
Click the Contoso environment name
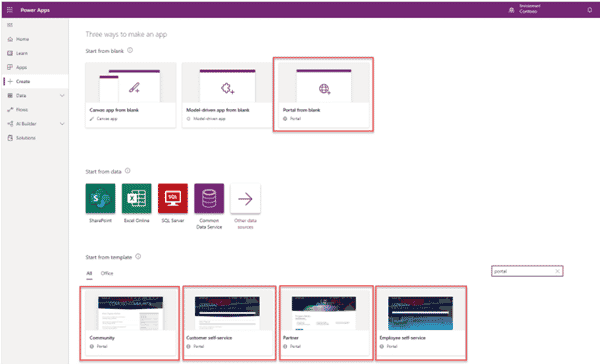click(528, 11)
